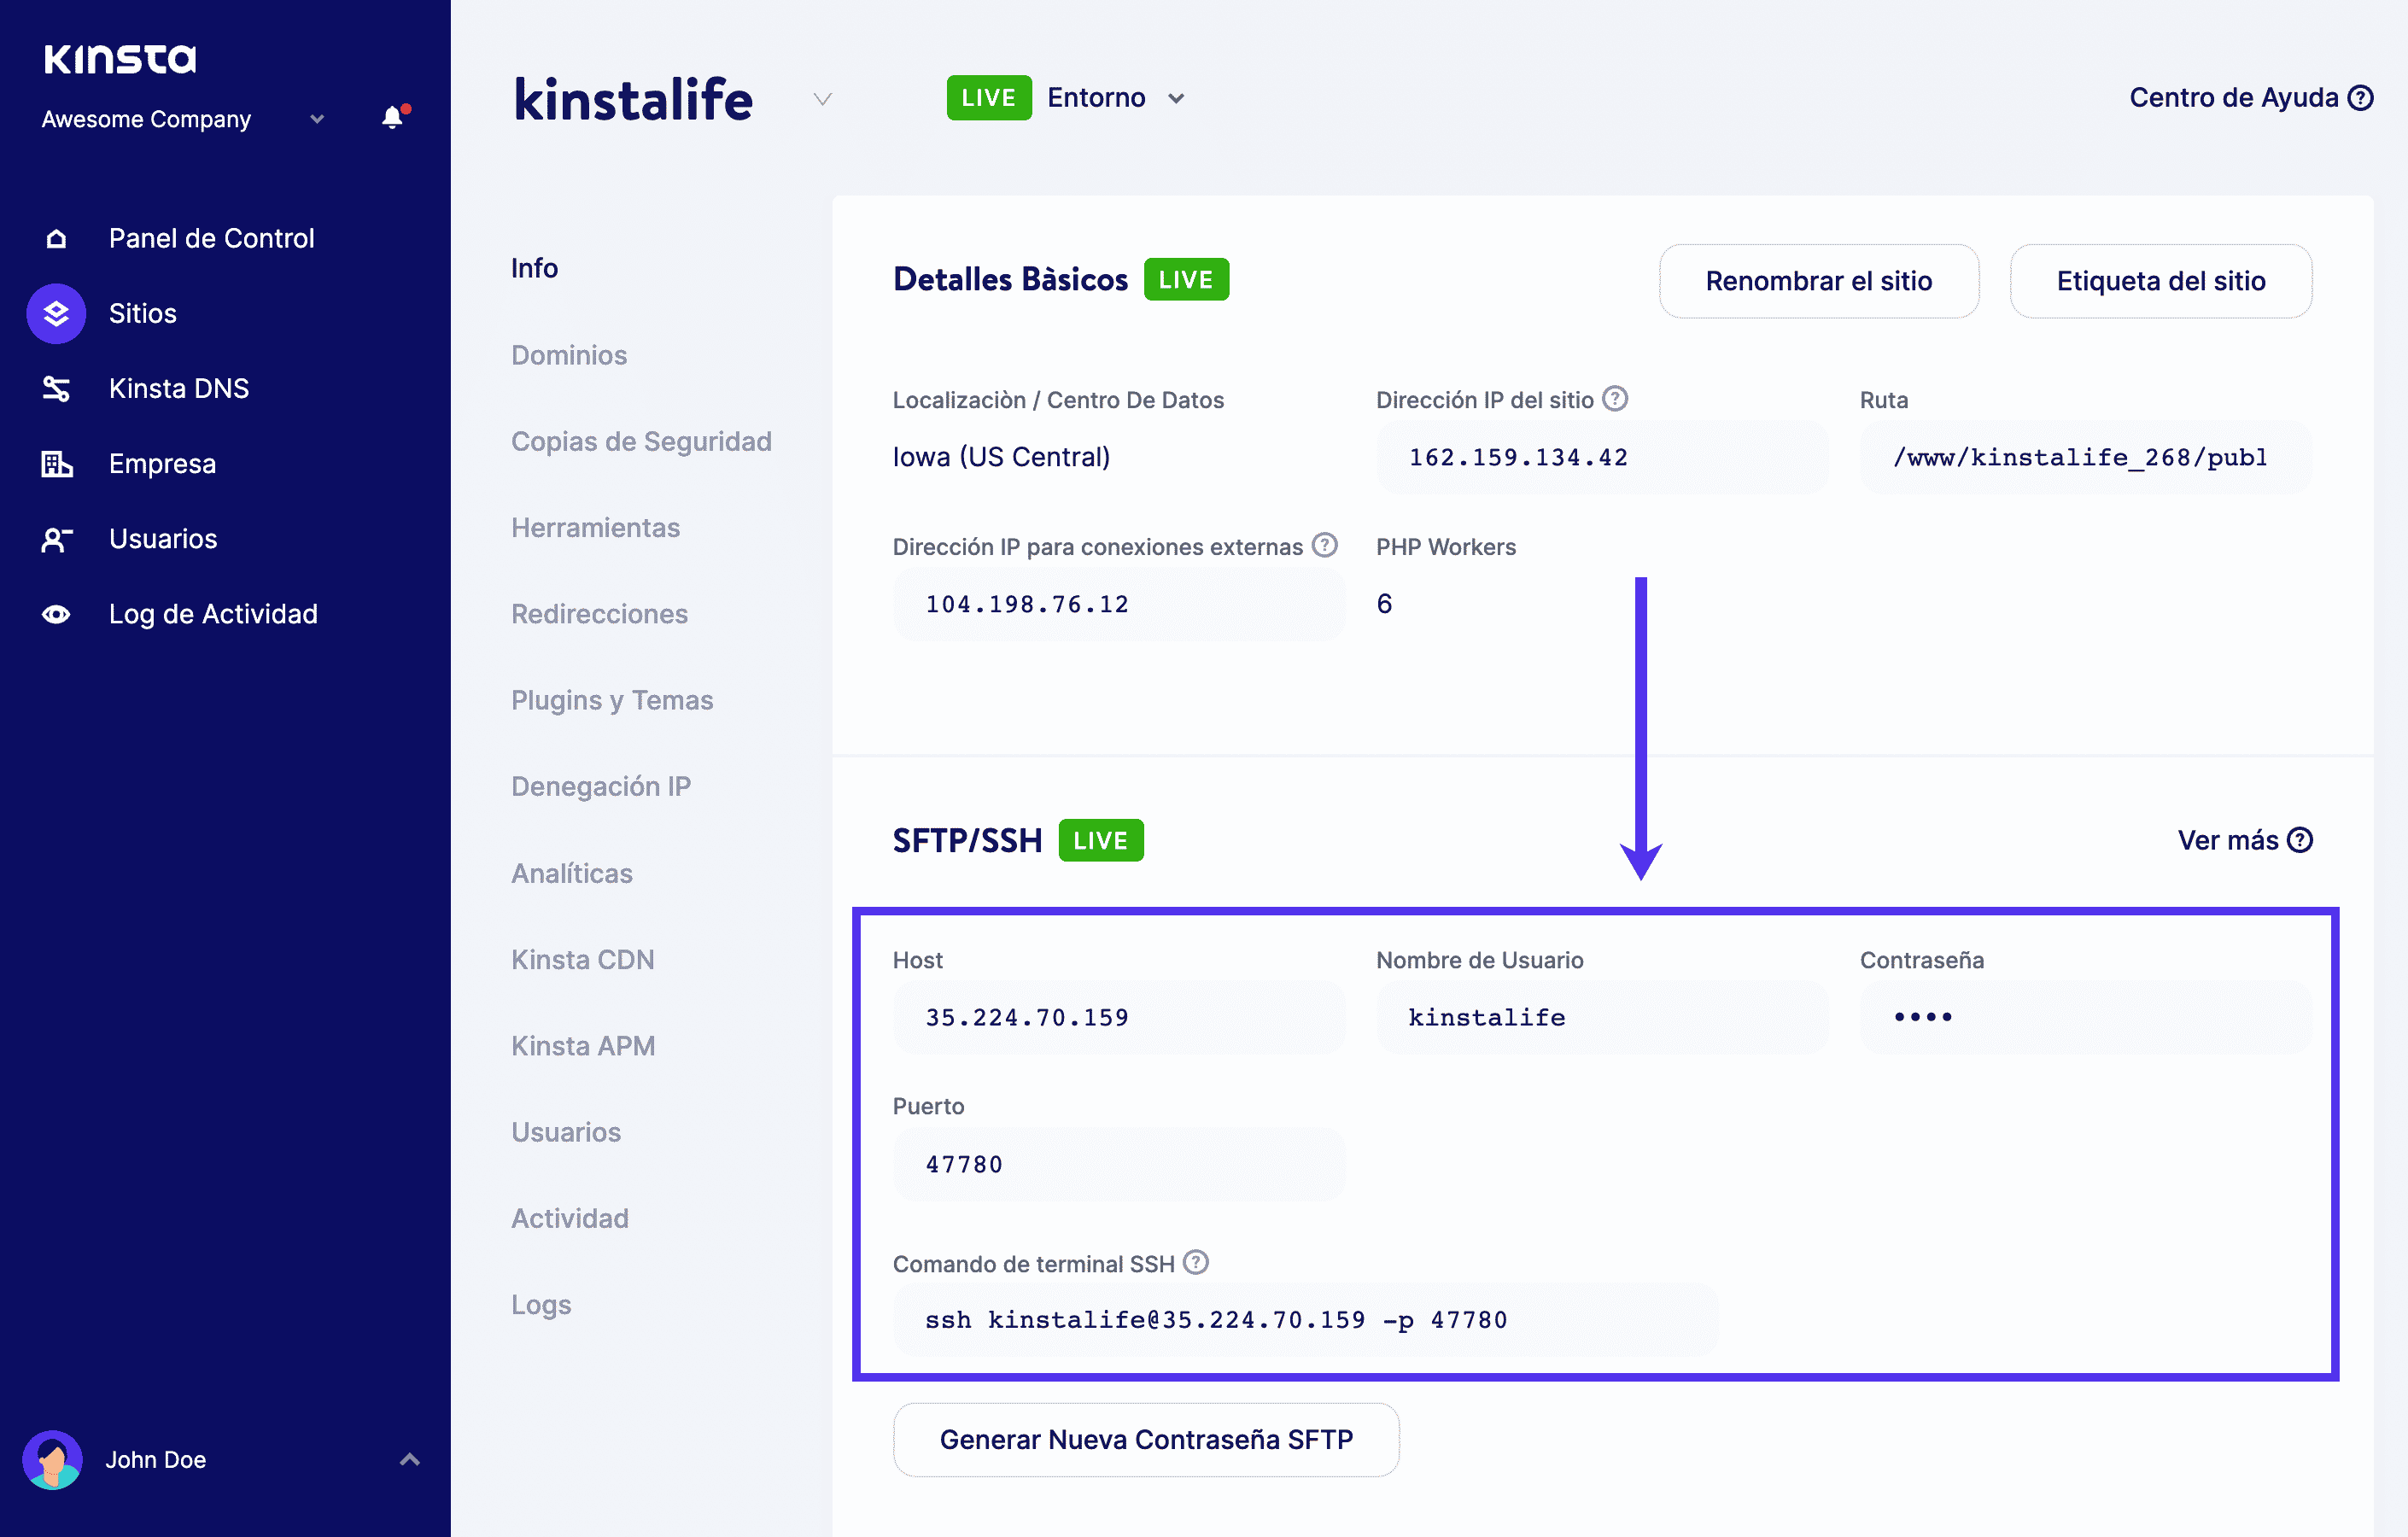This screenshot has width=2408, height=1537.
Task: Click help icon for IP conexiones externas
Action: tap(1325, 545)
